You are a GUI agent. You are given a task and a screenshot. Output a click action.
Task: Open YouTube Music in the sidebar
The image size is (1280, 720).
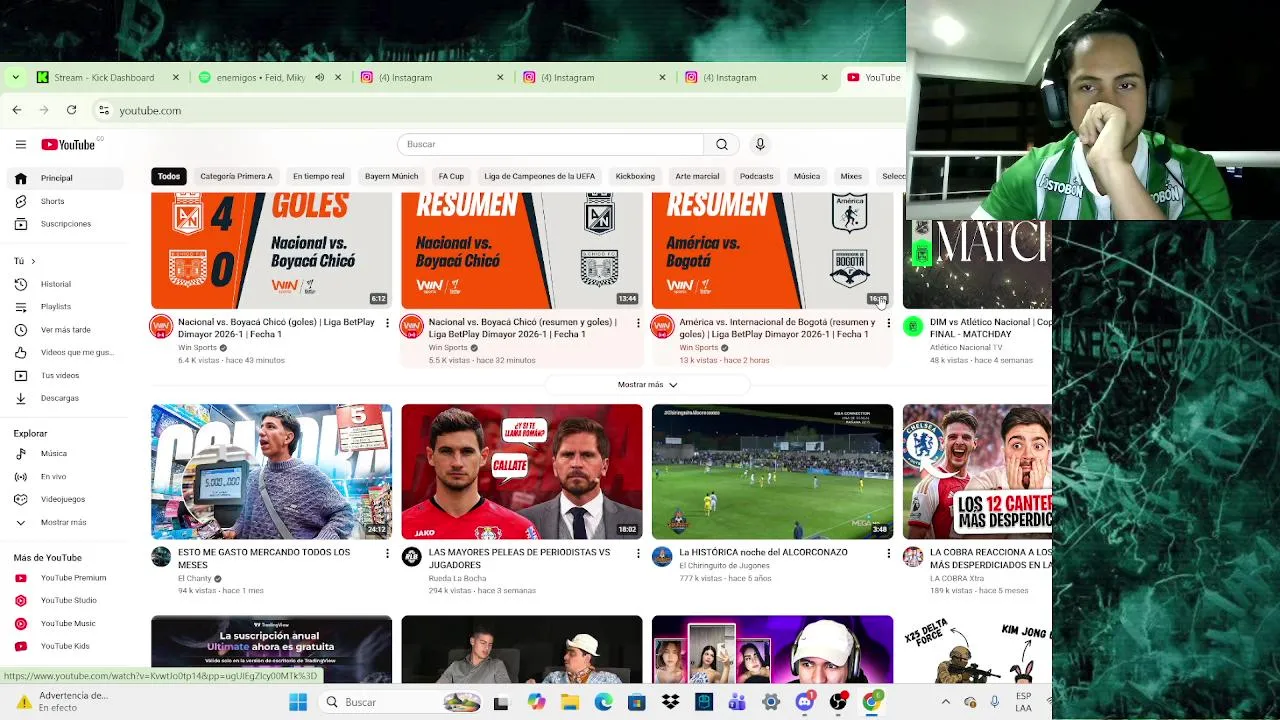[x=64, y=623]
